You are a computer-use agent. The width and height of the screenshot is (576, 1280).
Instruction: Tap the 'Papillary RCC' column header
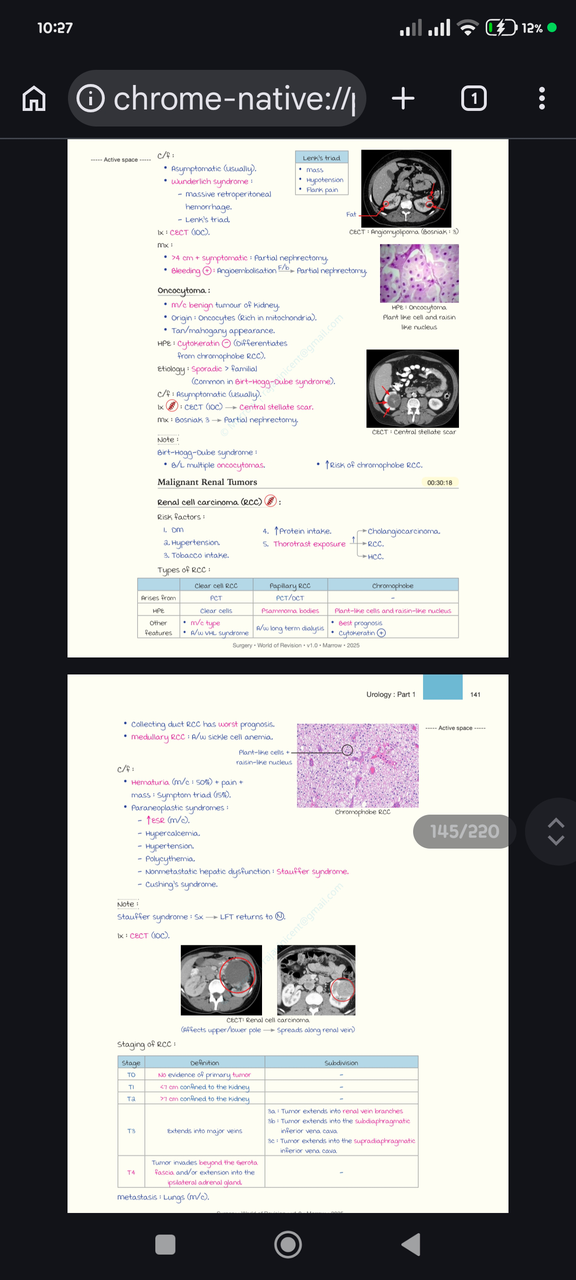(x=290, y=584)
